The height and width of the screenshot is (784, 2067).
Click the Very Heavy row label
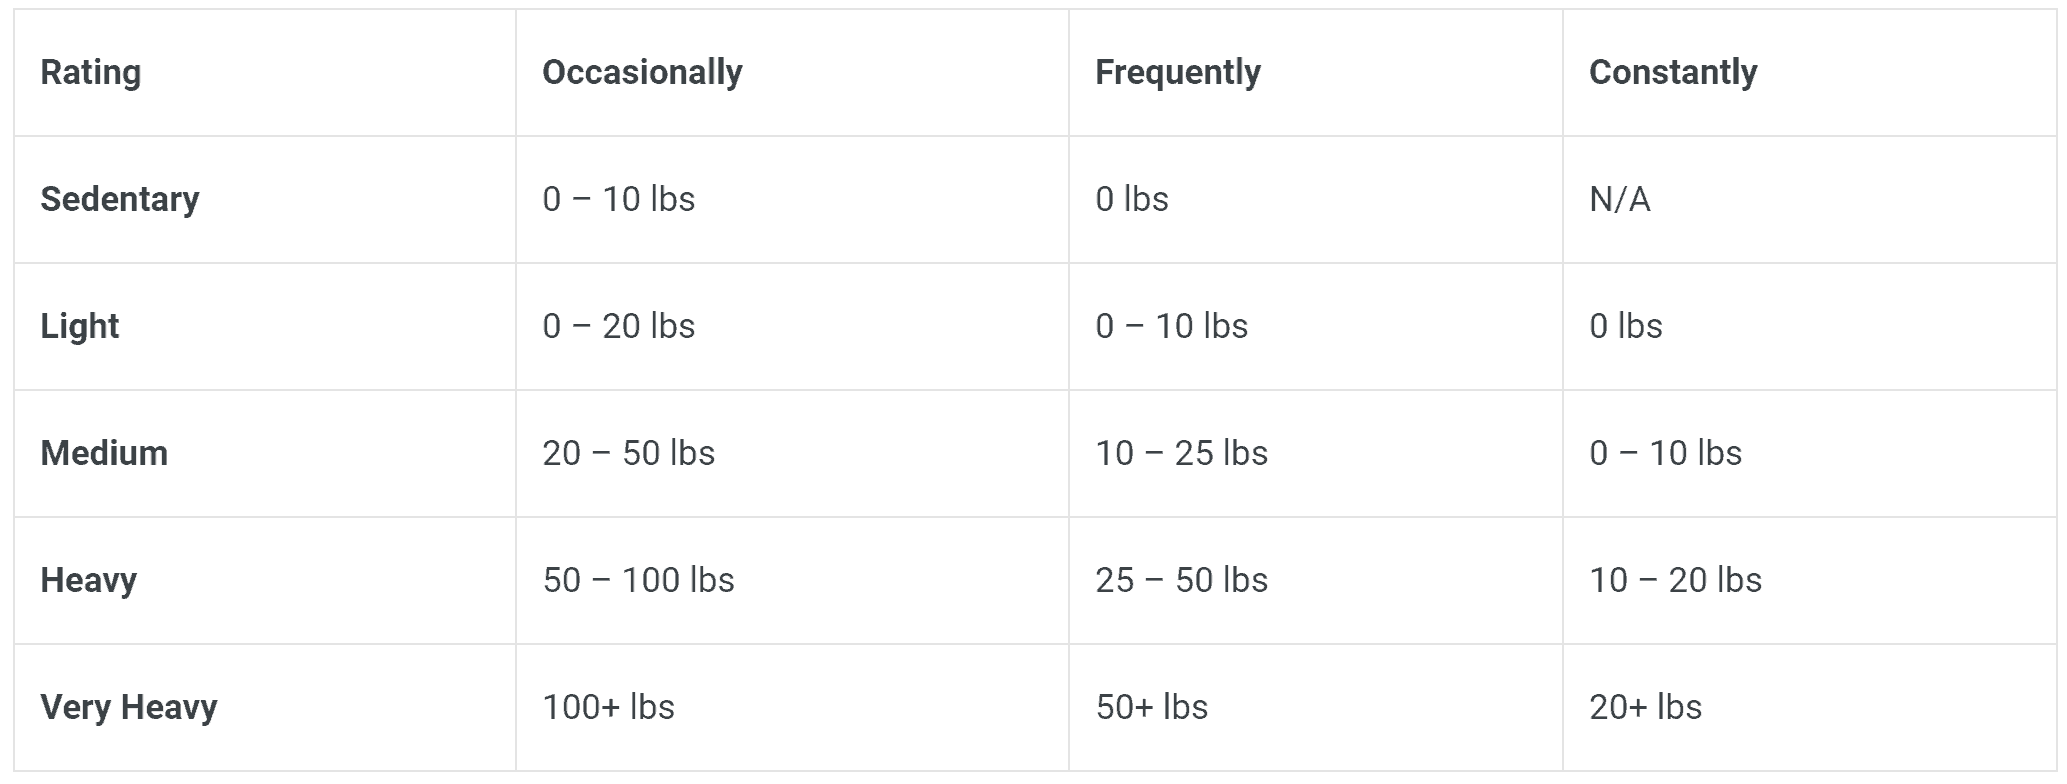coord(129,707)
